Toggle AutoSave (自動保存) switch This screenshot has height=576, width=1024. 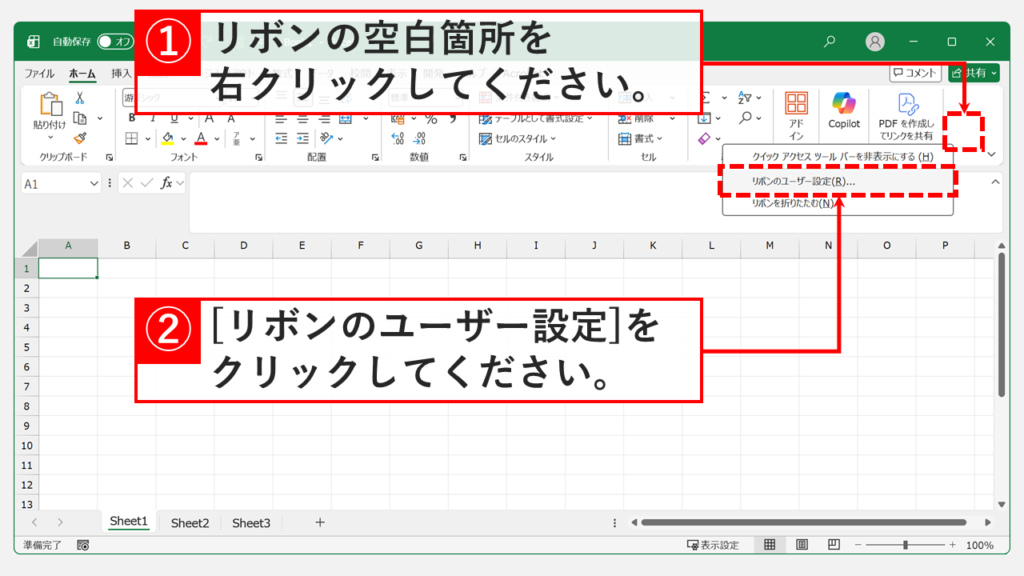pos(114,42)
